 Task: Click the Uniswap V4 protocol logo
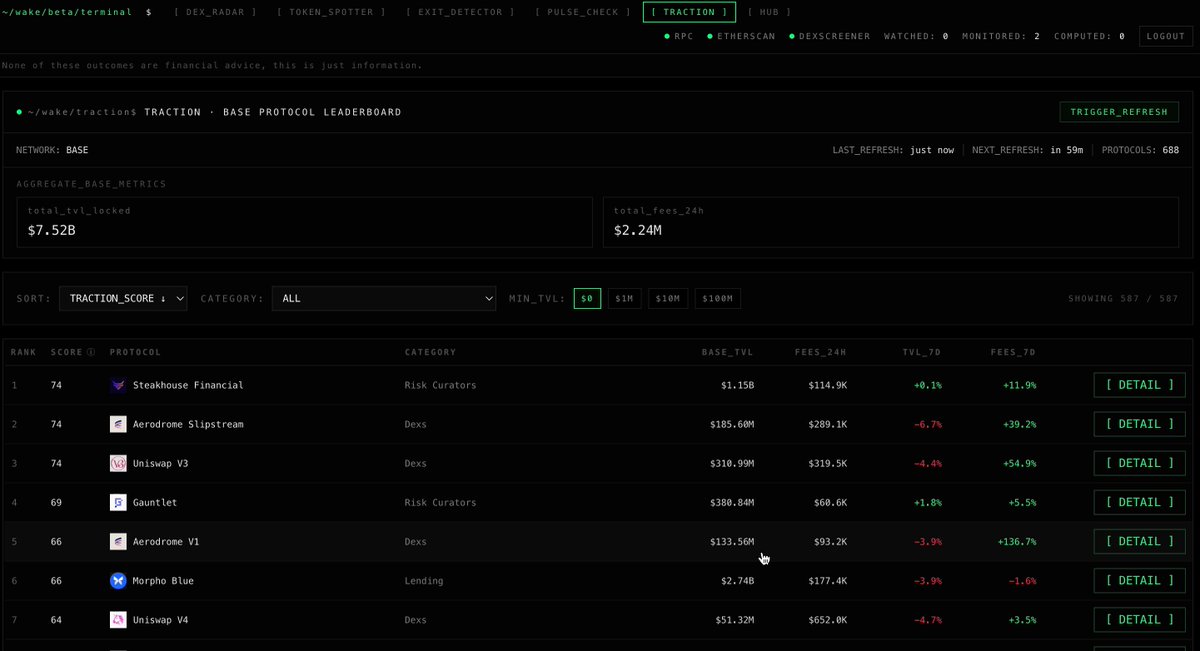[118, 619]
